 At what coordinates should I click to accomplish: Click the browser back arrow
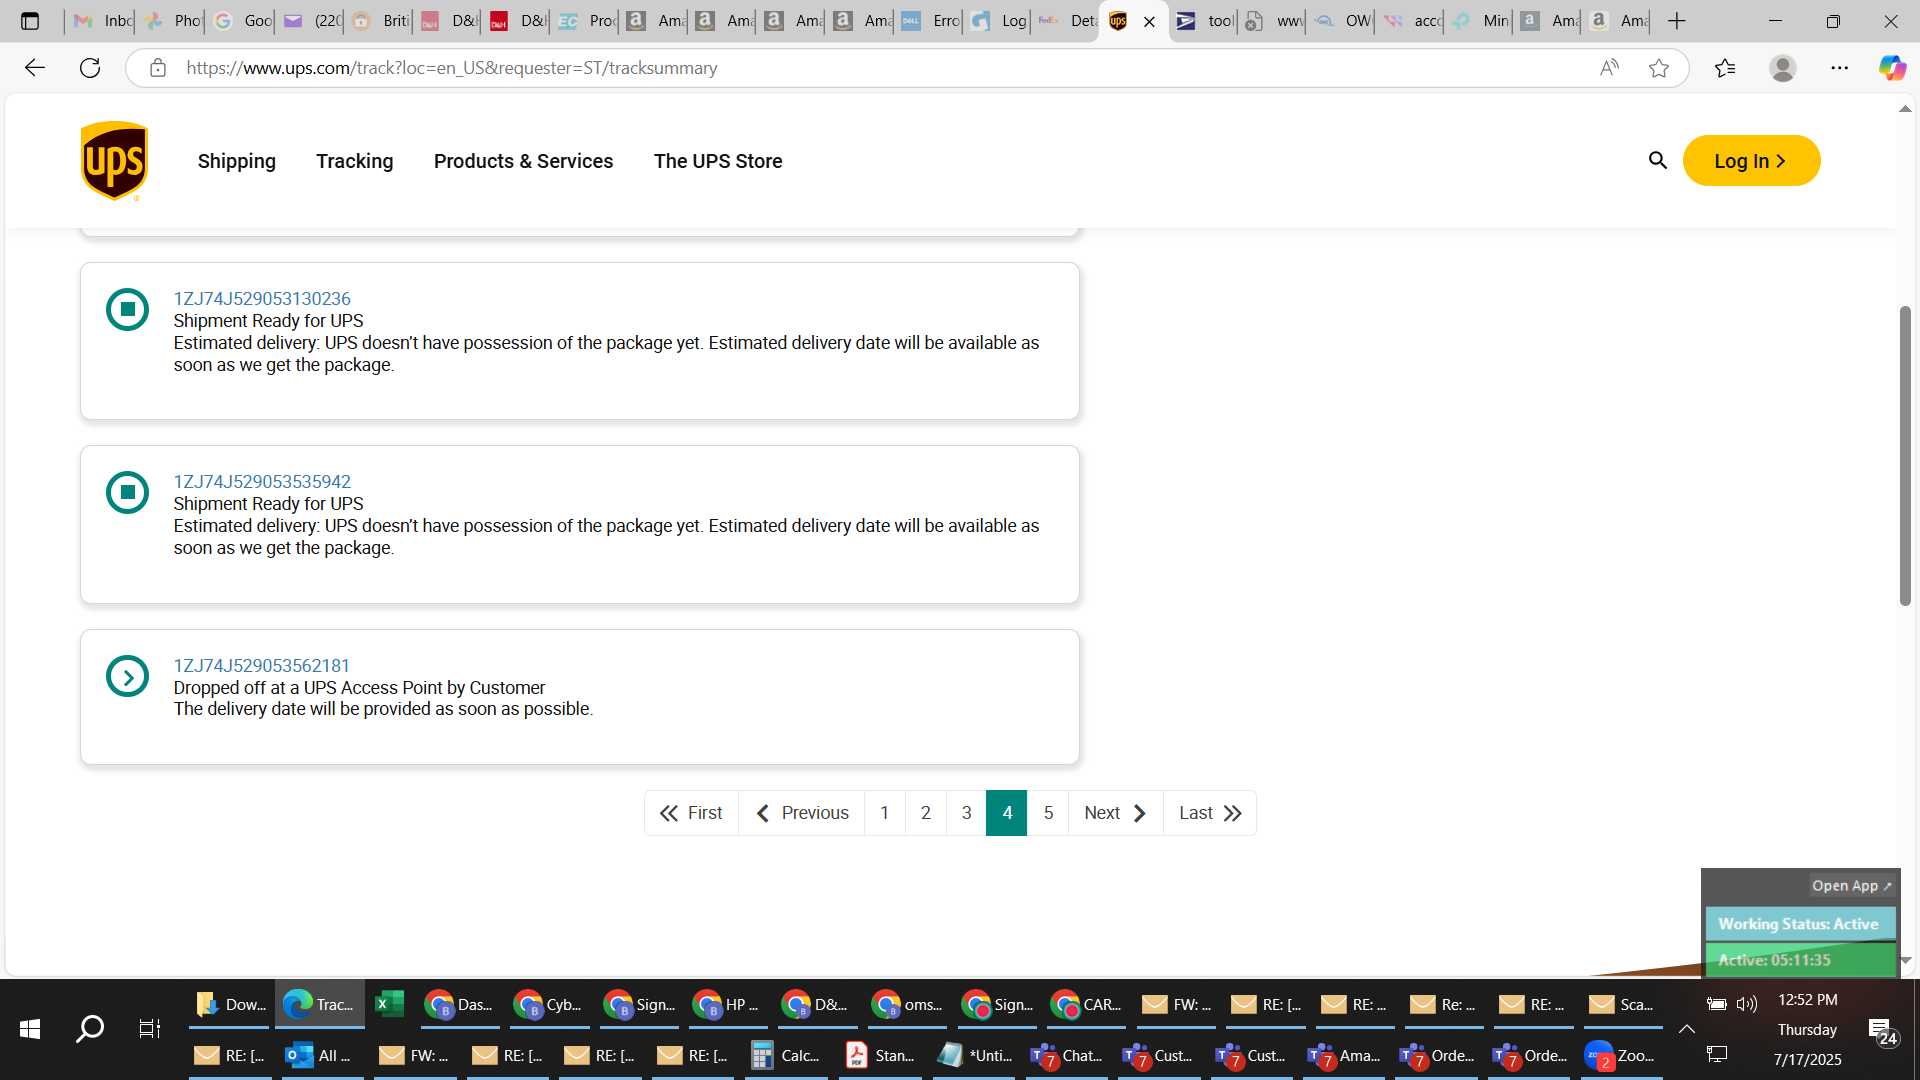pyautogui.click(x=35, y=68)
